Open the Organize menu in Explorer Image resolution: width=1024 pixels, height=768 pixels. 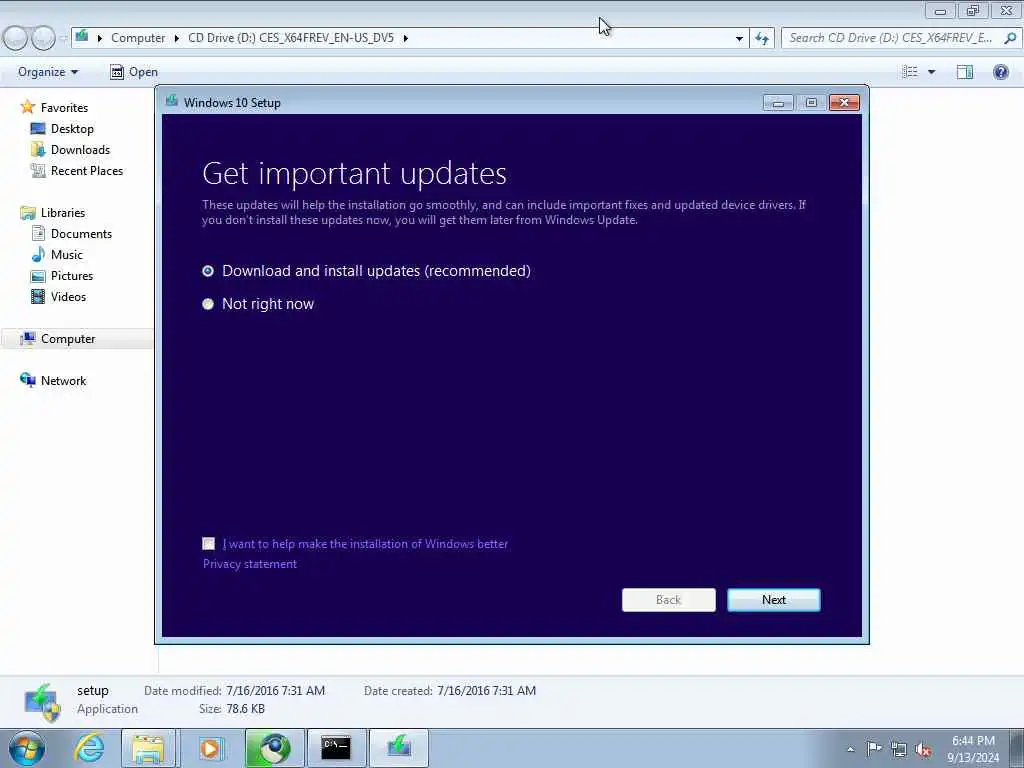coord(48,72)
